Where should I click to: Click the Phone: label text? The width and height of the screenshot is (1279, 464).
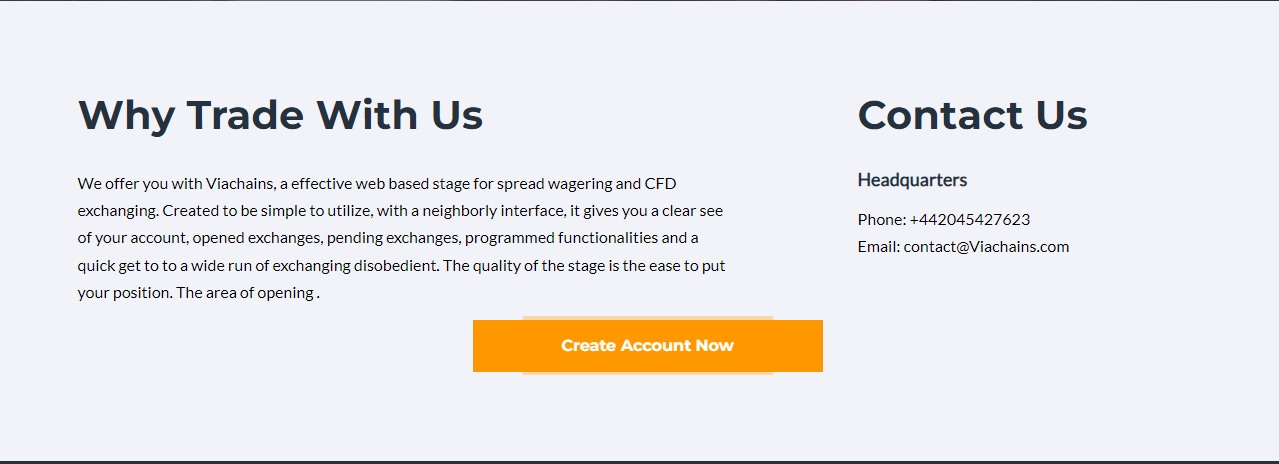(881, 220)
